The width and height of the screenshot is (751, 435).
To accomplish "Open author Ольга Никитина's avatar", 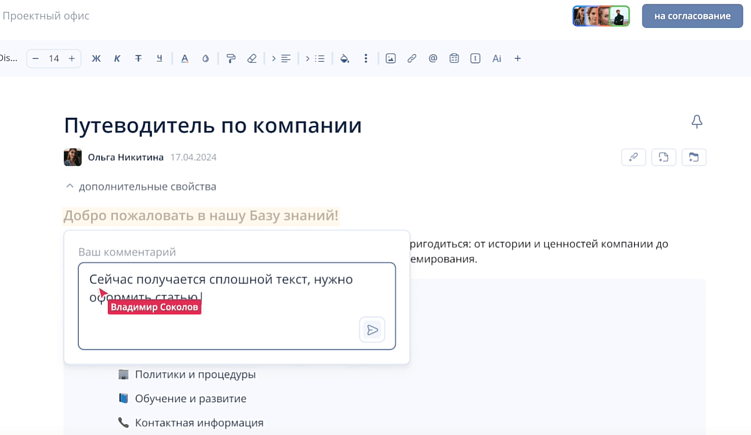I will [x=73, y=157].
